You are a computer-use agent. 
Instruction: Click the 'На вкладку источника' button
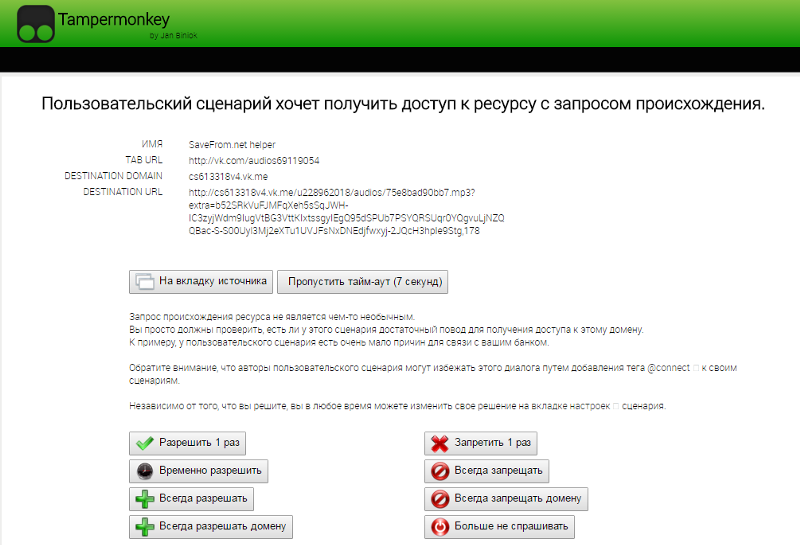(201, 282)
